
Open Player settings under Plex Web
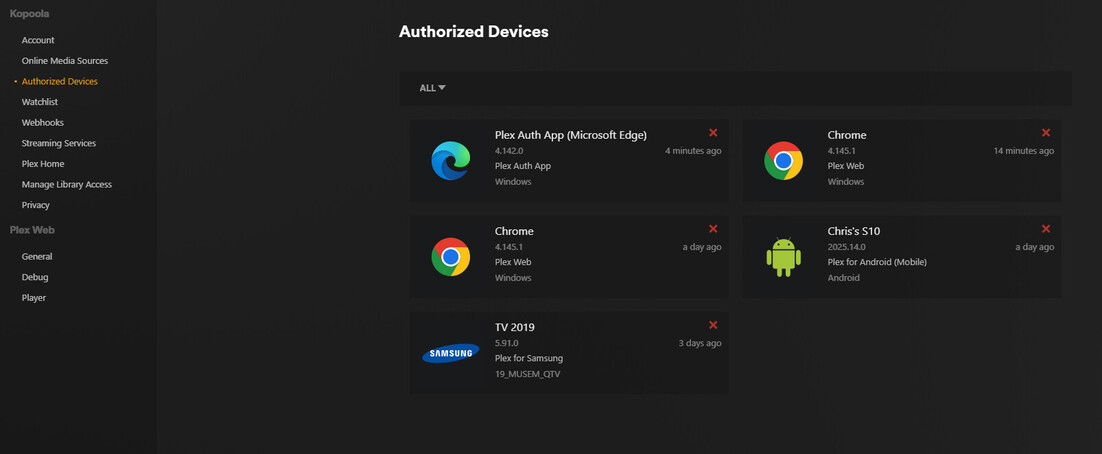pyautogui.click(x=34, y=297)
